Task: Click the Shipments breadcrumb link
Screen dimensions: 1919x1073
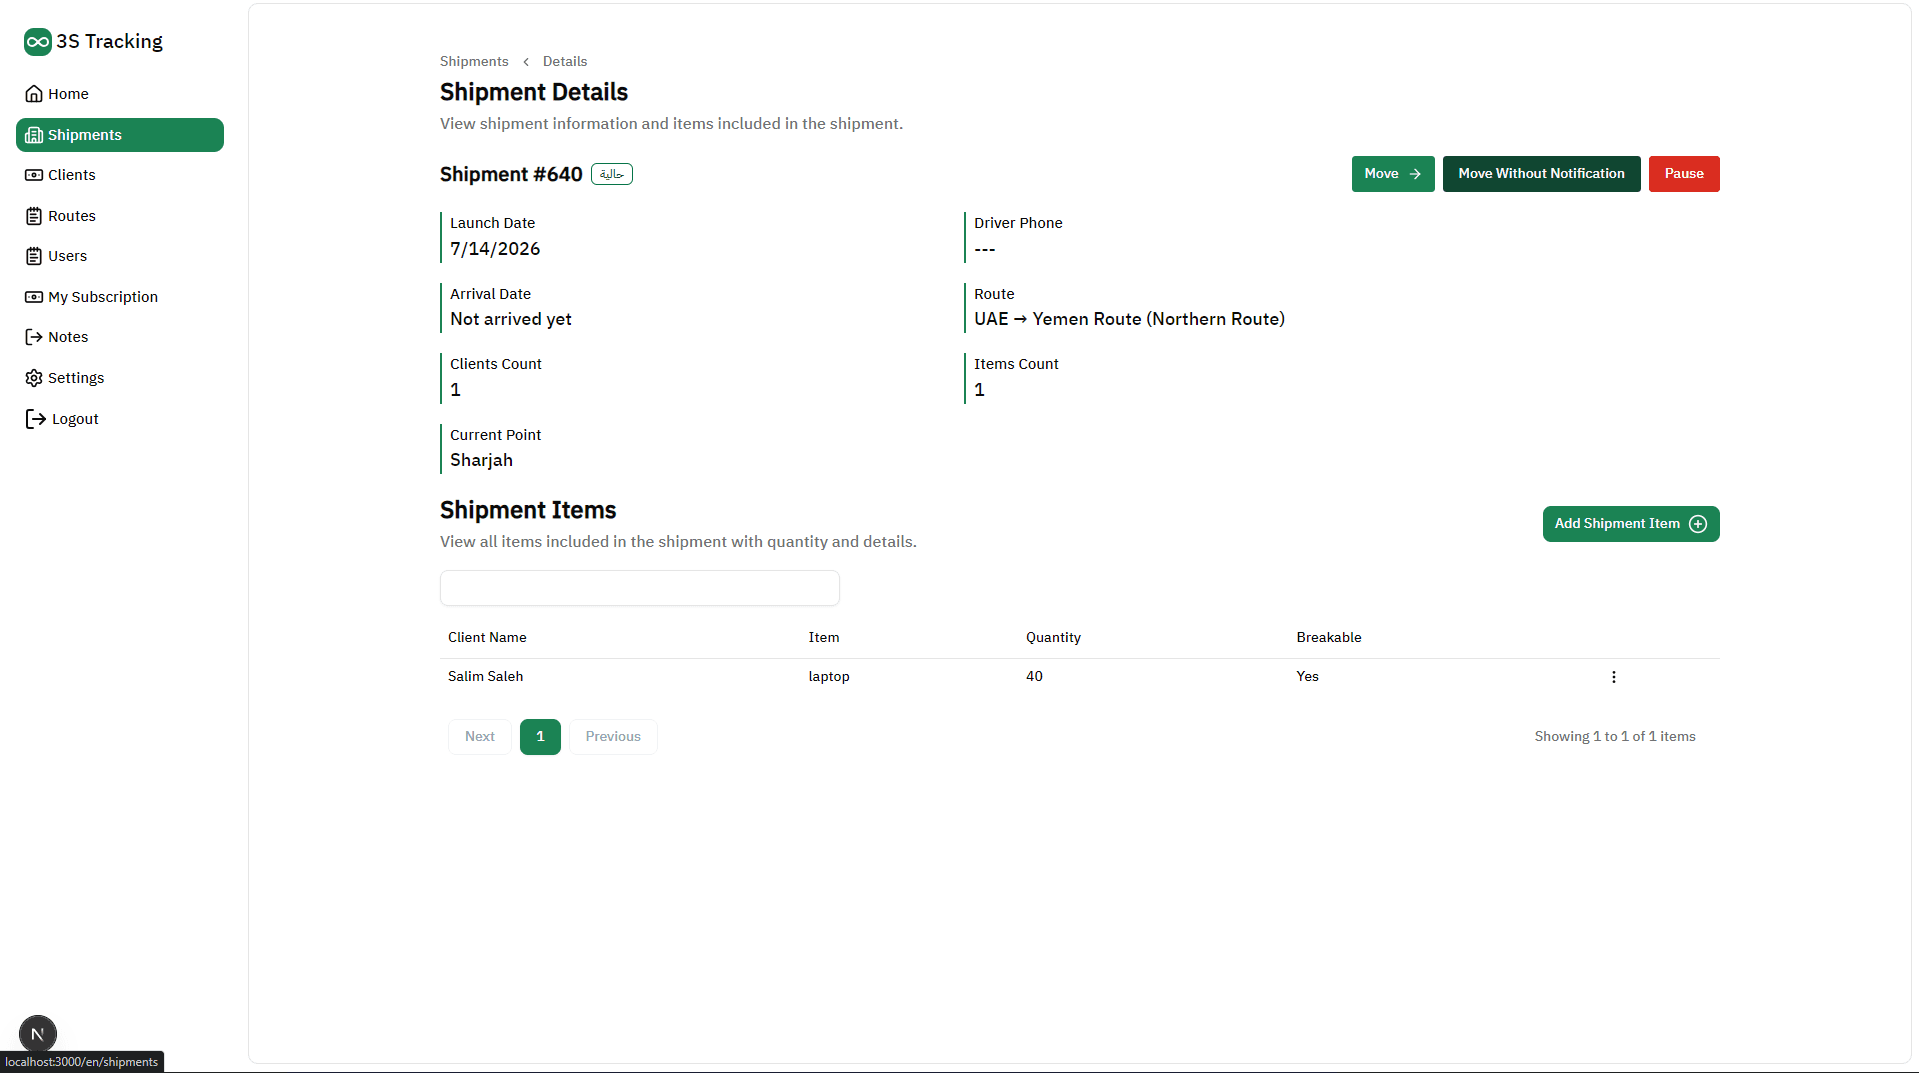Action: click(x=474, y=62)
